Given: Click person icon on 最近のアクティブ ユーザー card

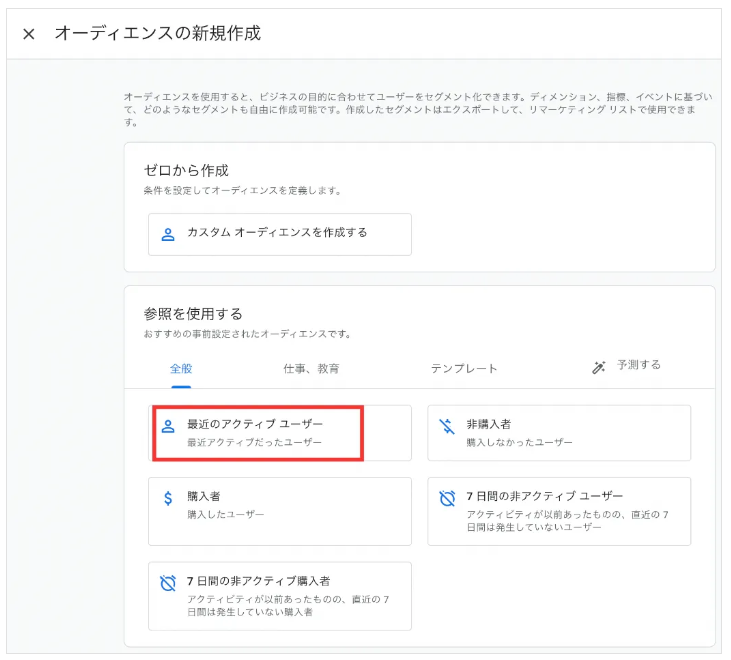Looking at the screenshot, I should point(168,426).
